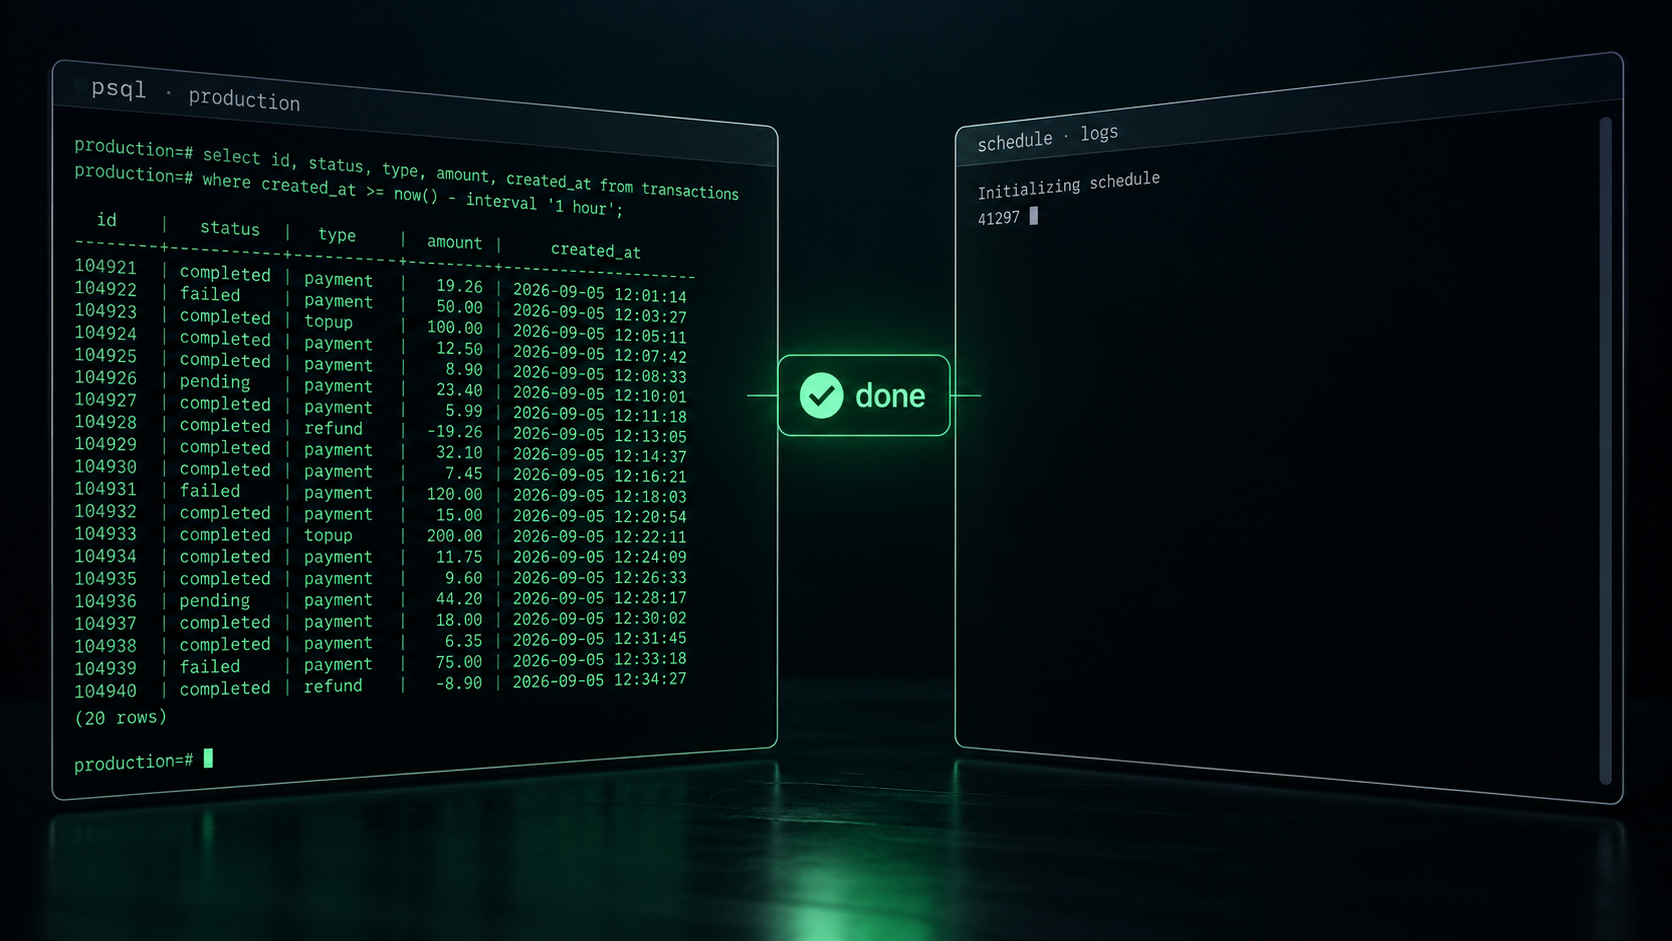
Task: Click 'refund' type in row 104928
Action: [x=333, y=428]
